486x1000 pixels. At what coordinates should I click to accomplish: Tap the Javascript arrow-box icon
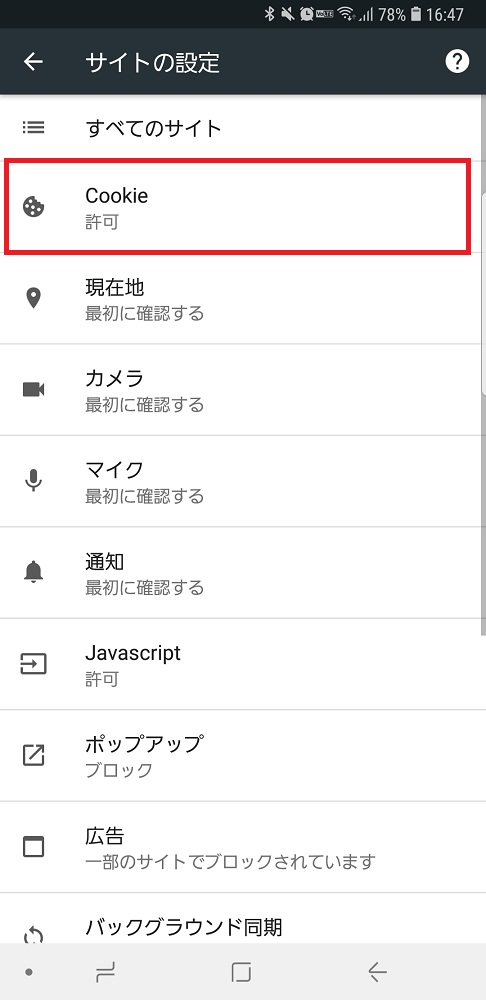33,664
